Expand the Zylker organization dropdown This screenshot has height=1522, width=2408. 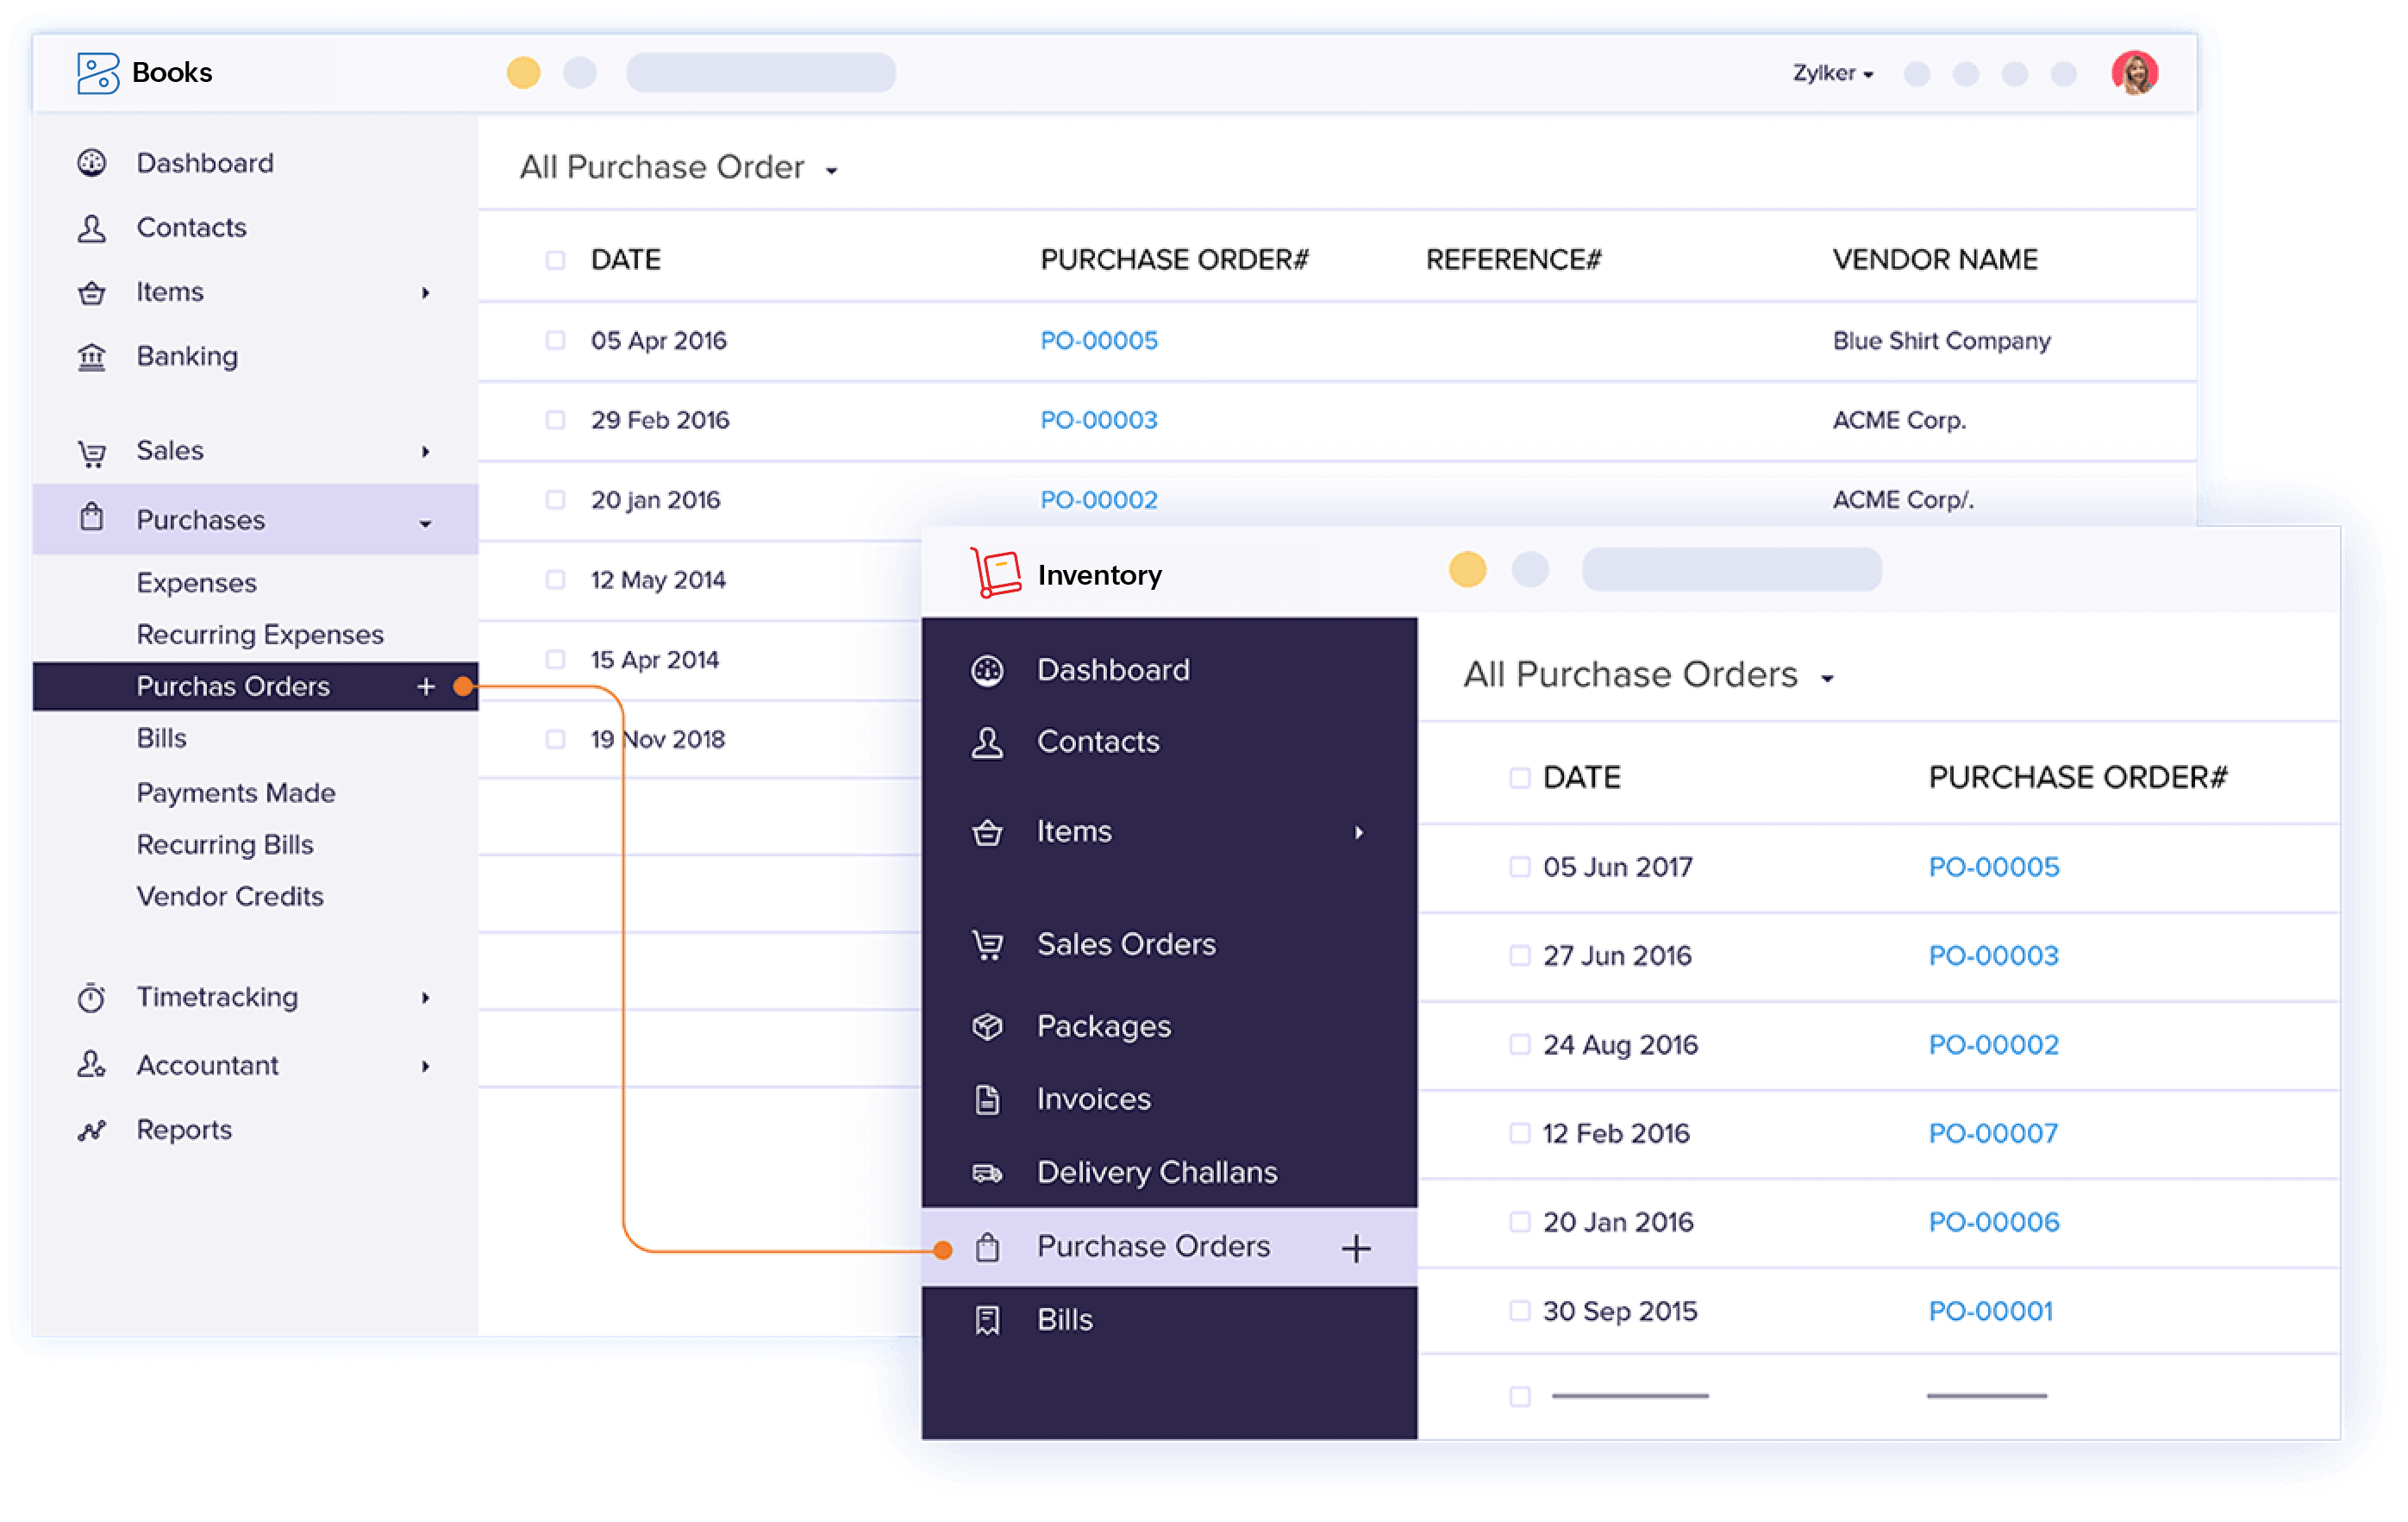[x=1832, y=73]
